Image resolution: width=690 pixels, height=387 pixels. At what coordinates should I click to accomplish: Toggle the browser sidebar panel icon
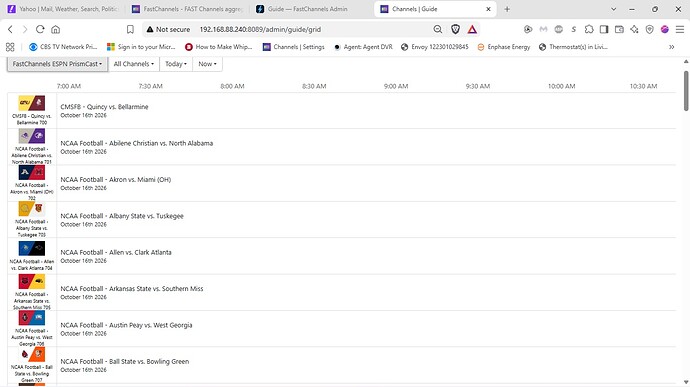tap(604, 29)
